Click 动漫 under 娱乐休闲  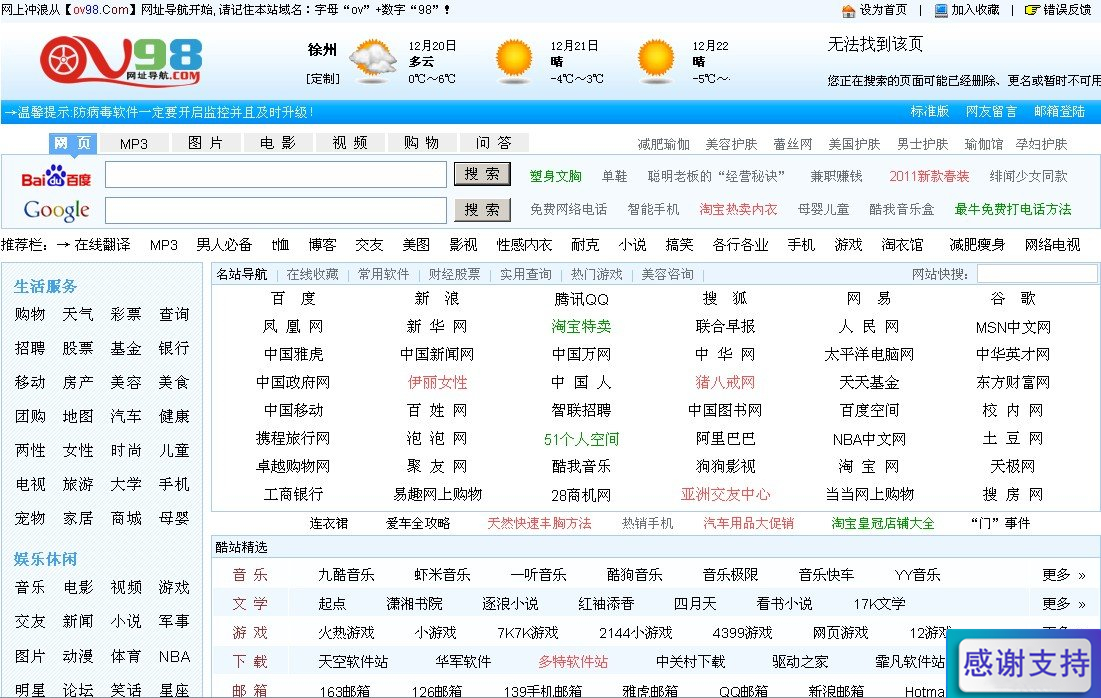point(77,656)
